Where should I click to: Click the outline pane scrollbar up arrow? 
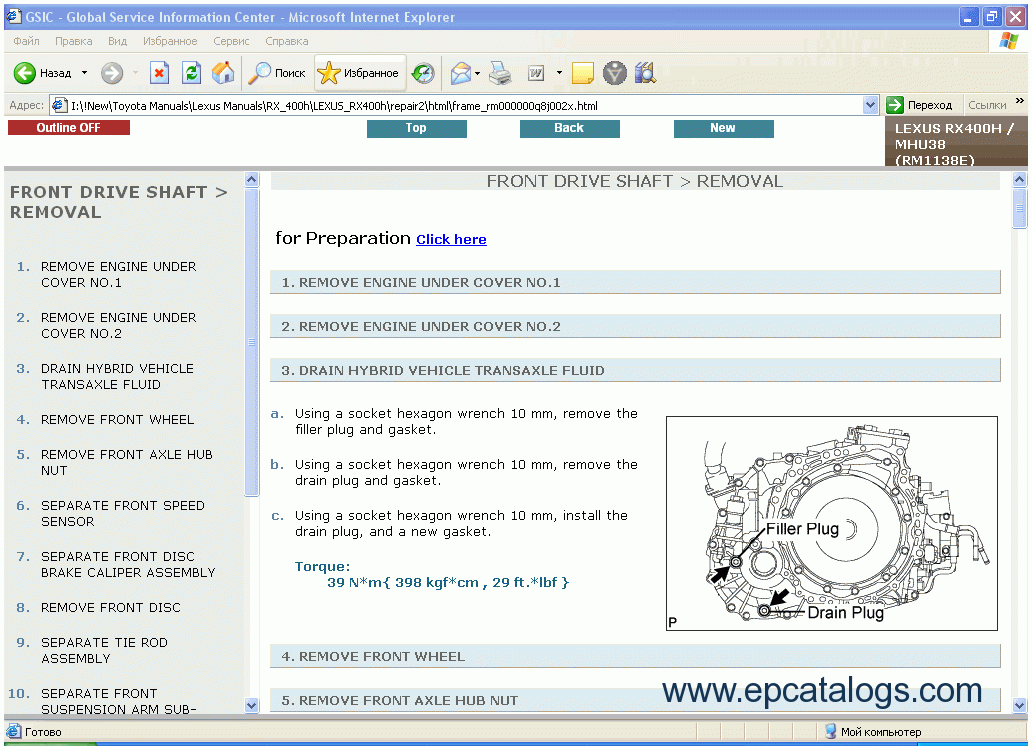(251, 179)
